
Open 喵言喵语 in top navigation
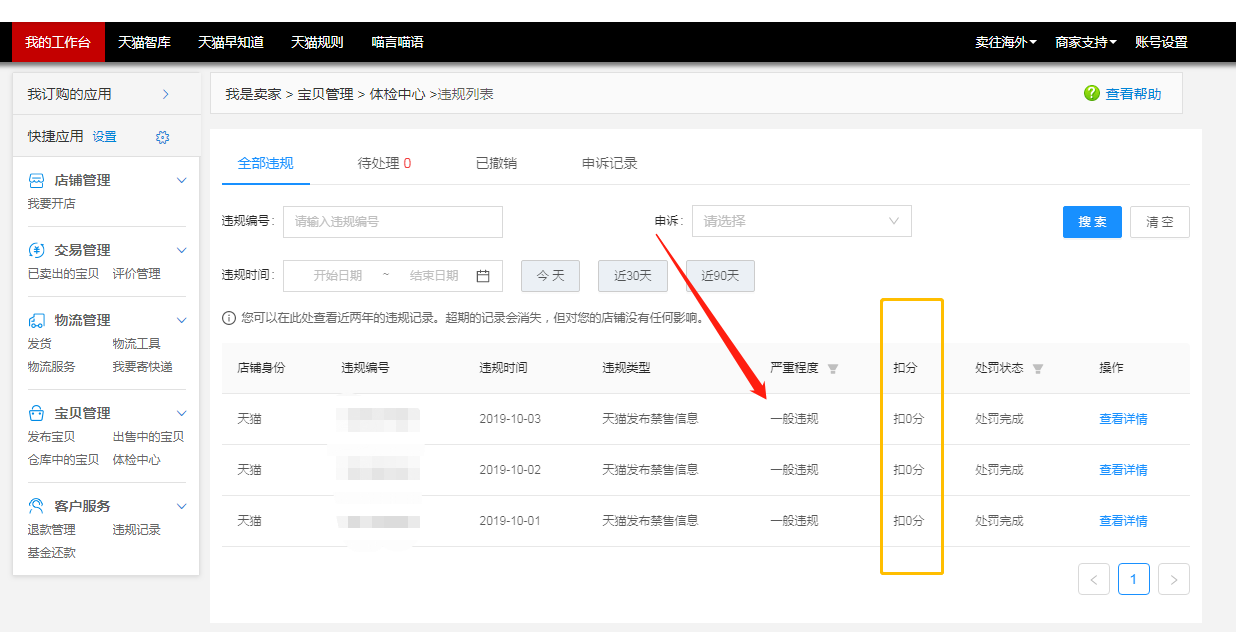(397, 42)
